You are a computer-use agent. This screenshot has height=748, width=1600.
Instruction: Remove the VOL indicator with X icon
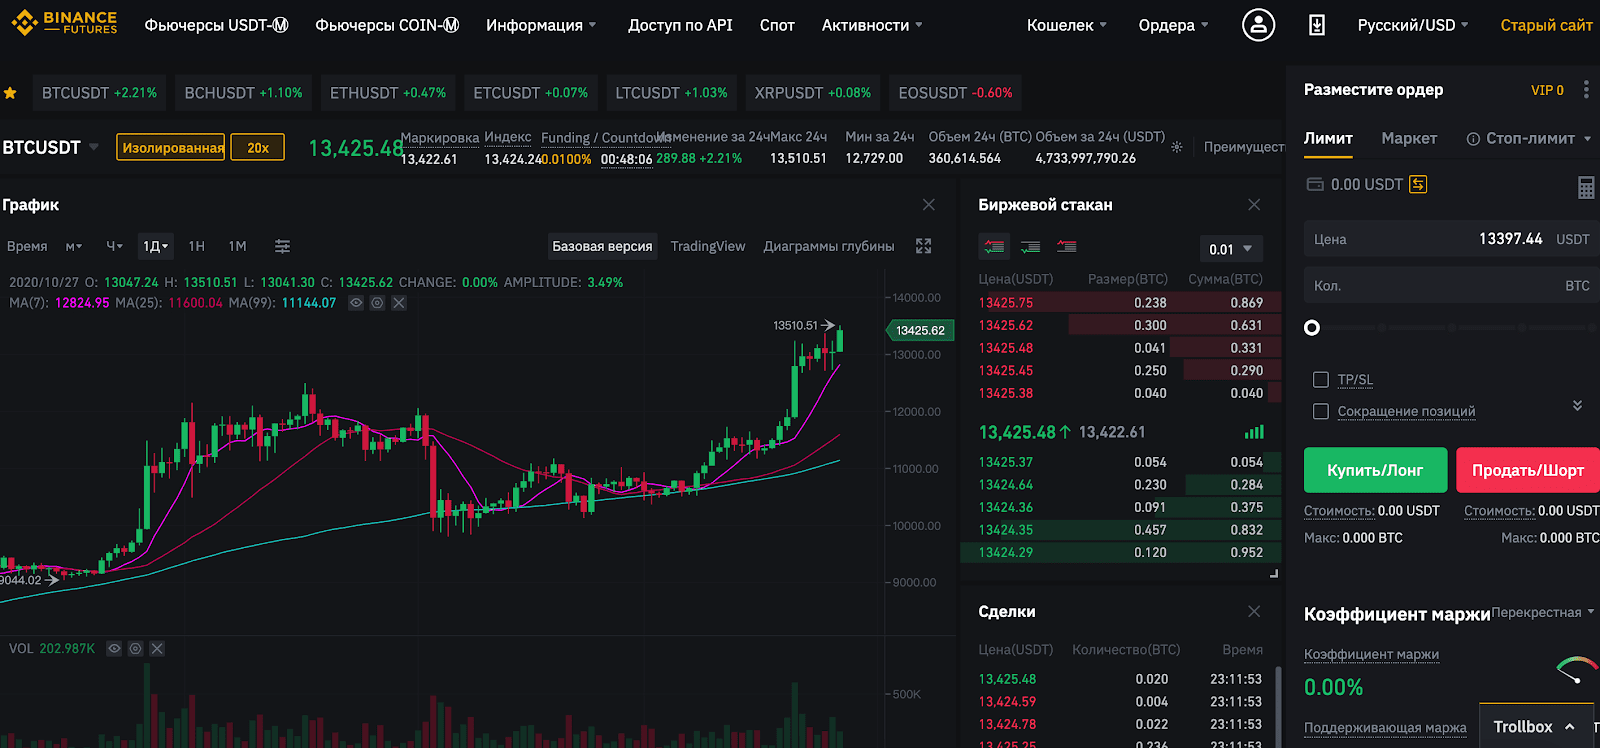point(157,649)
